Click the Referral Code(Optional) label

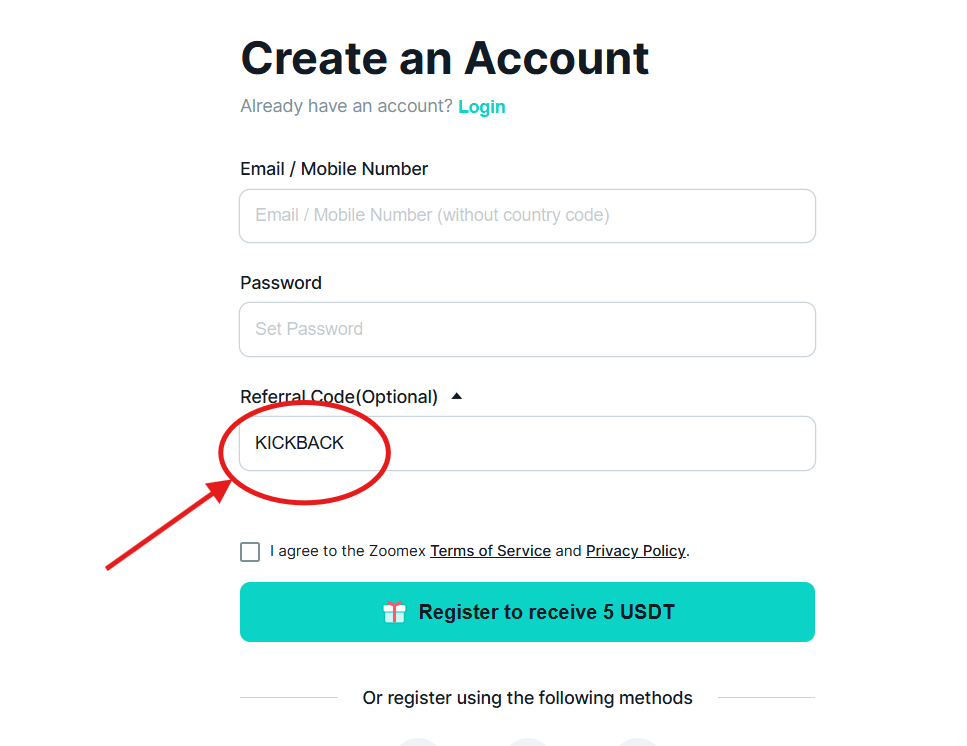(x=338, y=396)
